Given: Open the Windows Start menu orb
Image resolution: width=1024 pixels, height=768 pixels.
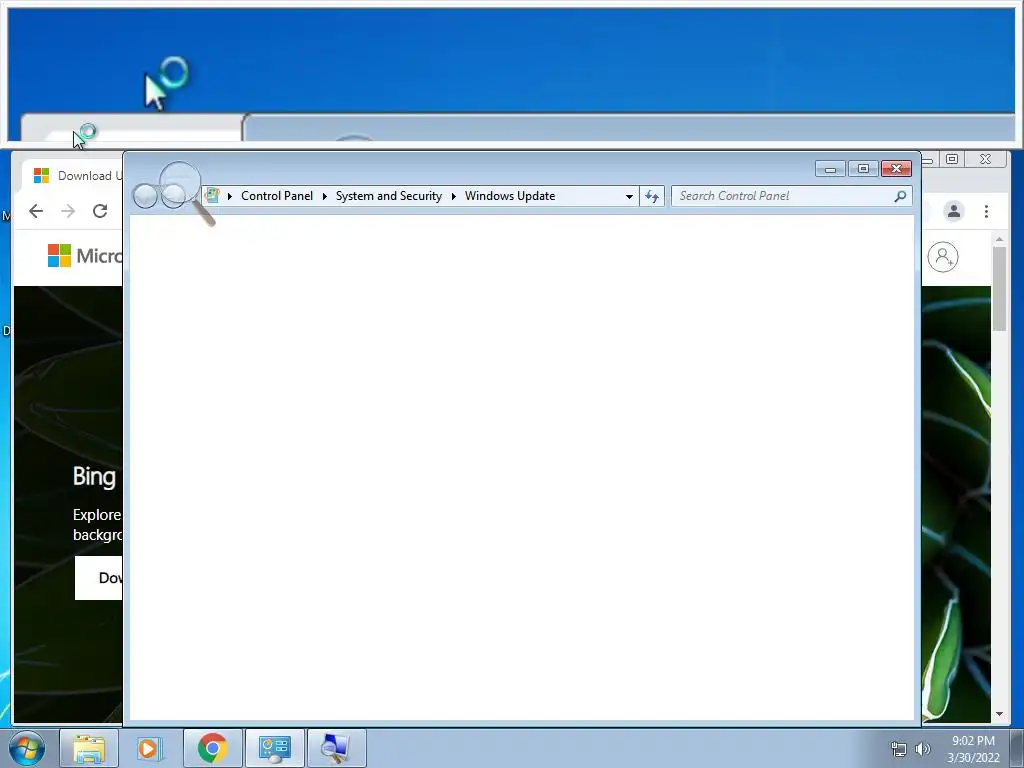Looking at the screenshot, I should click(27, 748).
